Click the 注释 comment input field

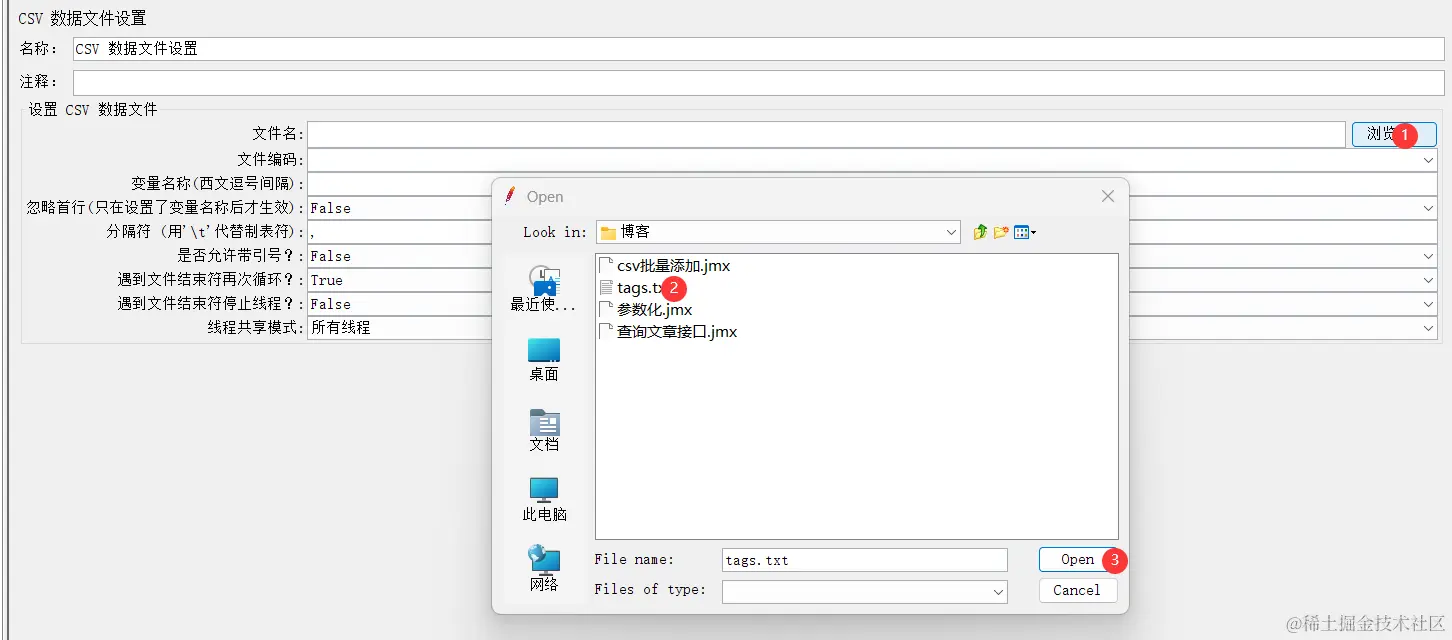(x=758, y=82)
